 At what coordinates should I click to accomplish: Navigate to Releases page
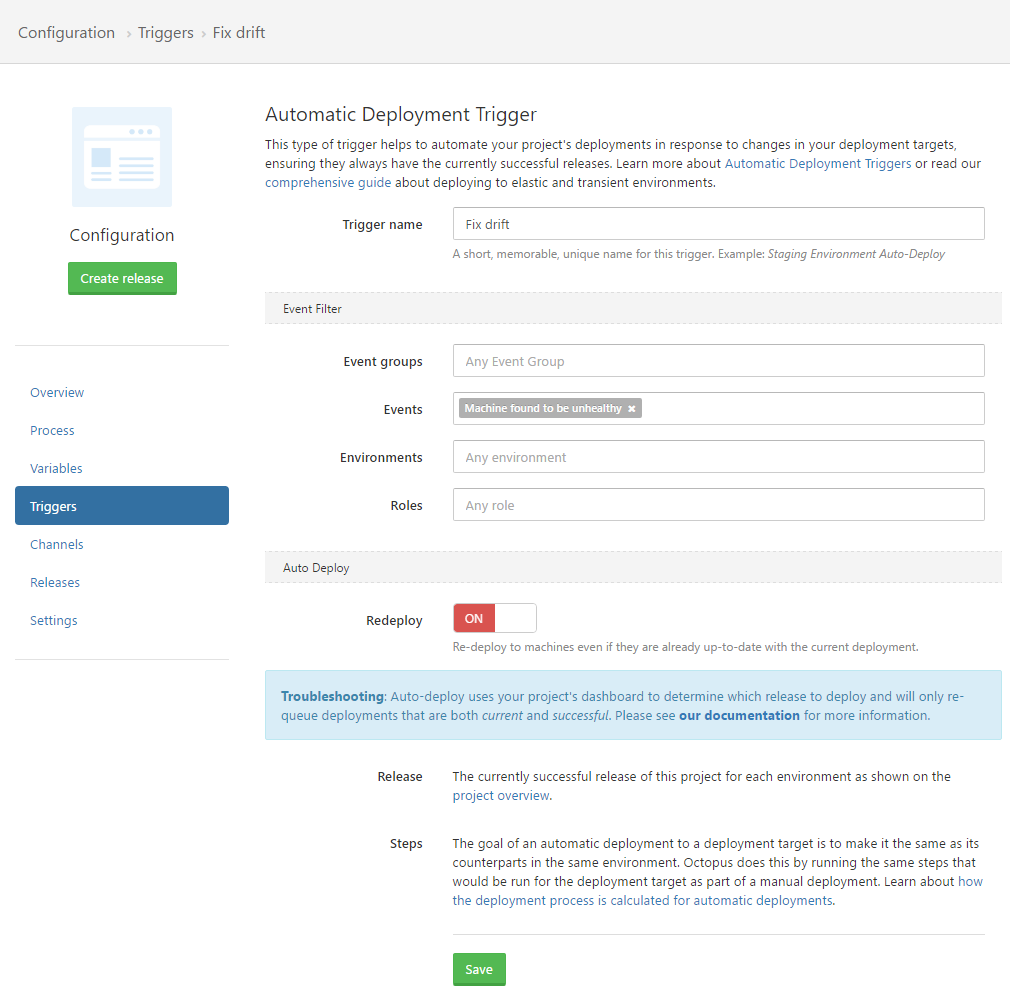(x=55, y=583)
